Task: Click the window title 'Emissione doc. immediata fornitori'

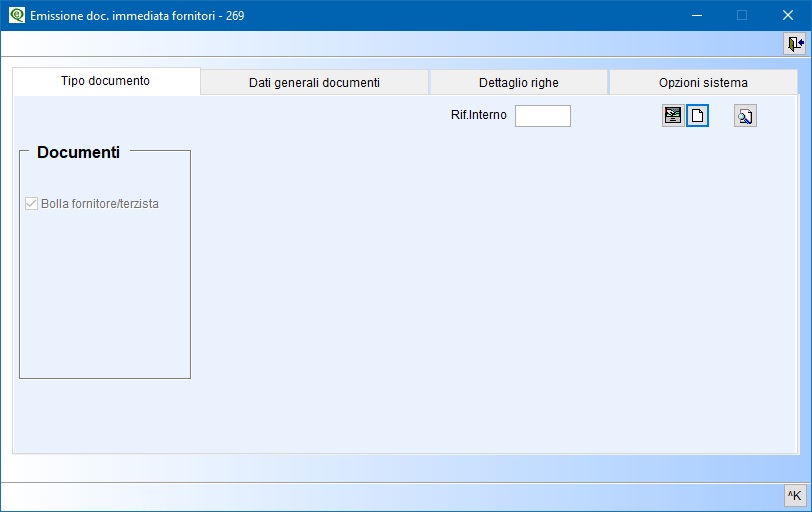Action: coord(137,16)
